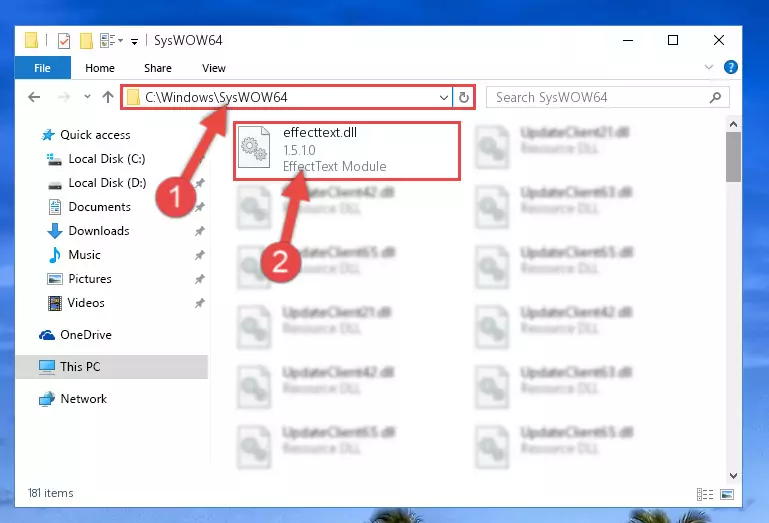Click the OneDrive cloud icon
This screenshot has height=523, width=769.
[x=47, y=335]
